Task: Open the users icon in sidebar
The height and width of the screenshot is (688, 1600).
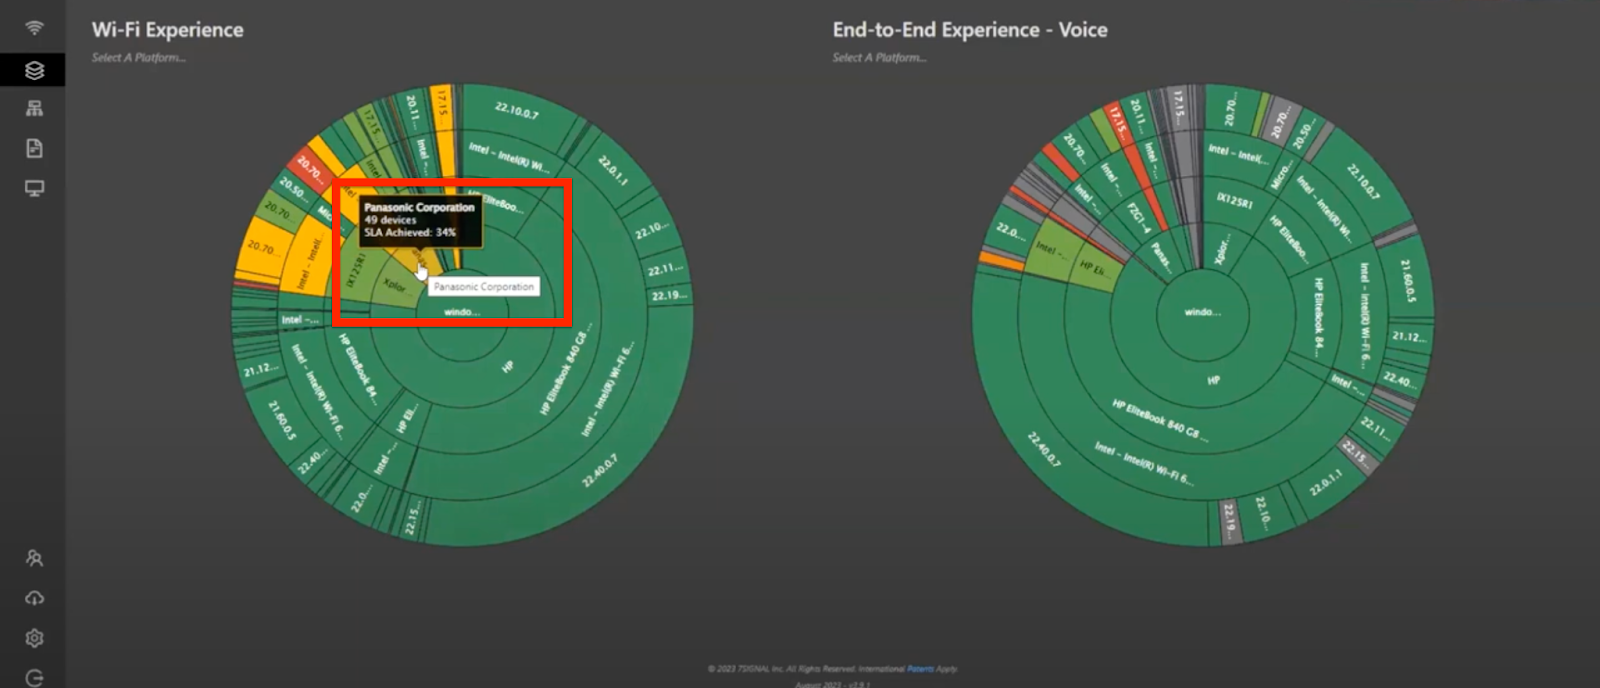Action: 34,558
